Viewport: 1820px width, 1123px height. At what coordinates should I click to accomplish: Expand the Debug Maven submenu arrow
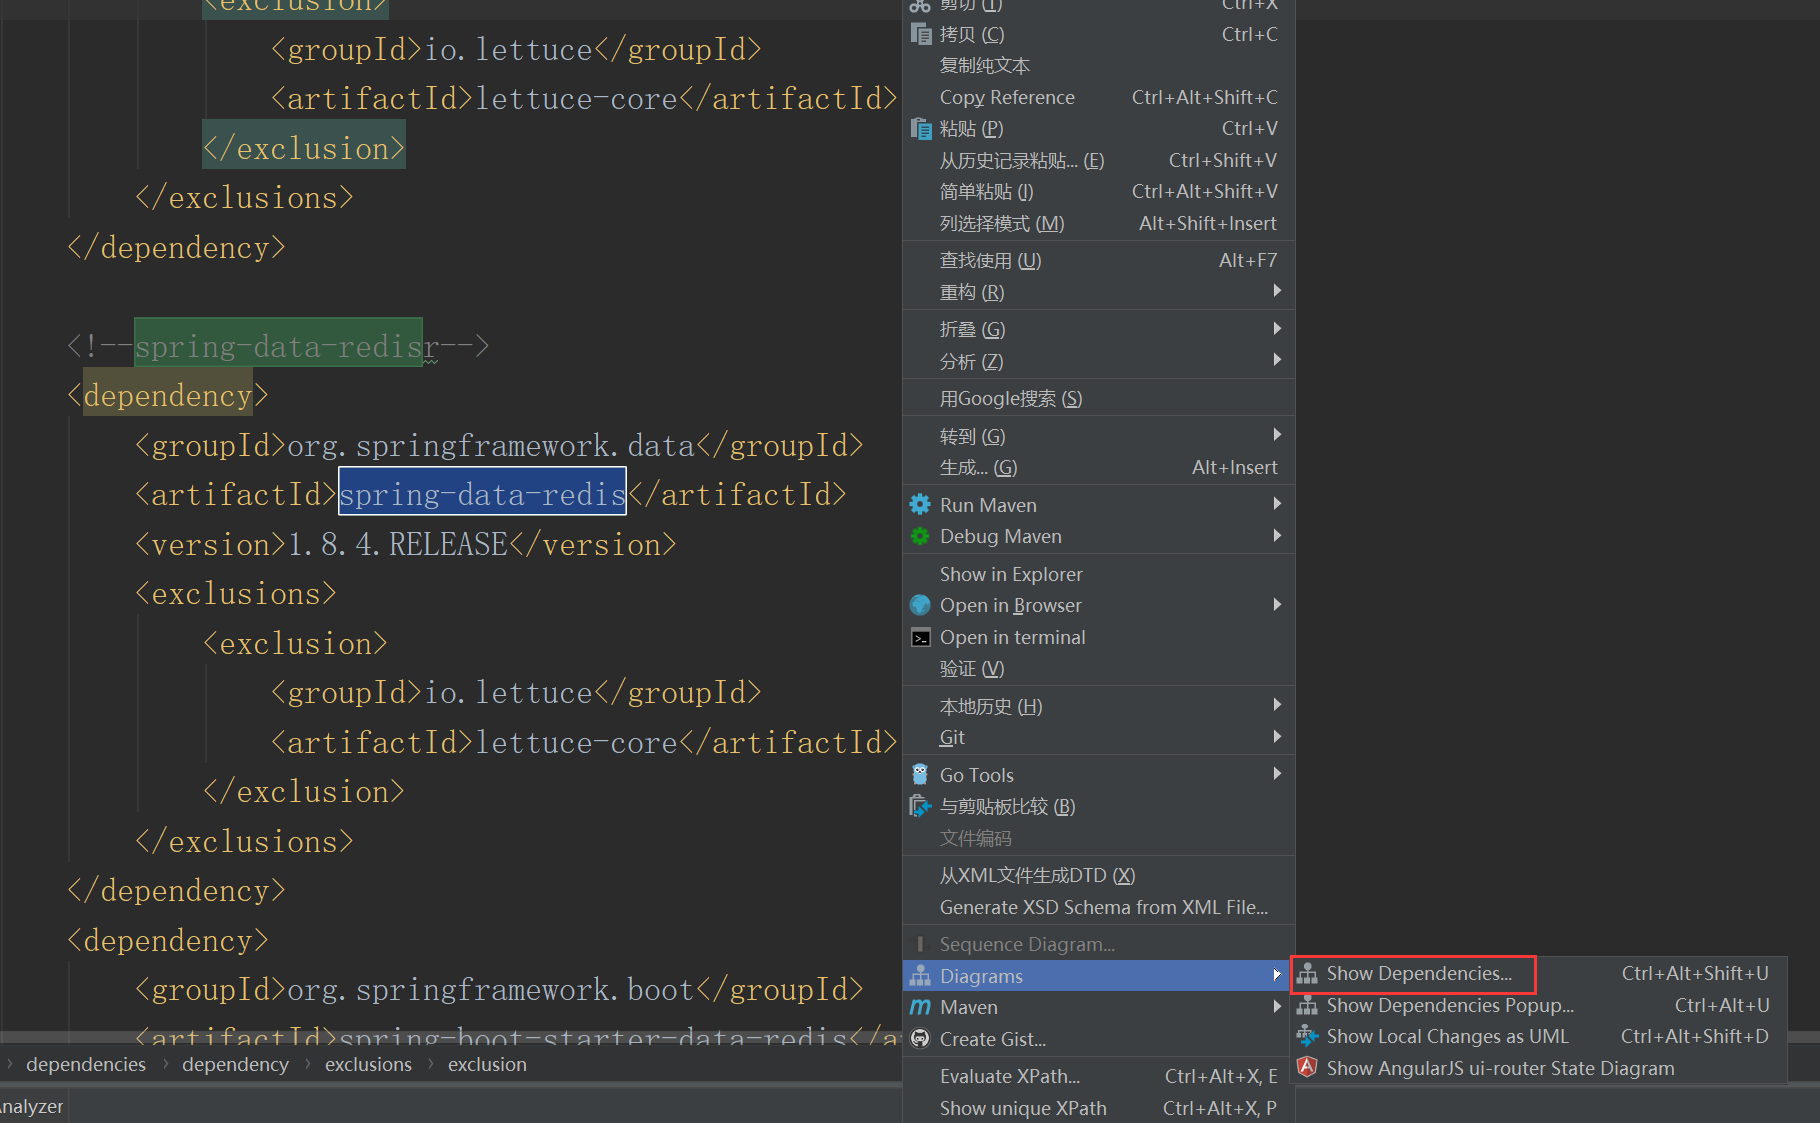[1277, 536]
